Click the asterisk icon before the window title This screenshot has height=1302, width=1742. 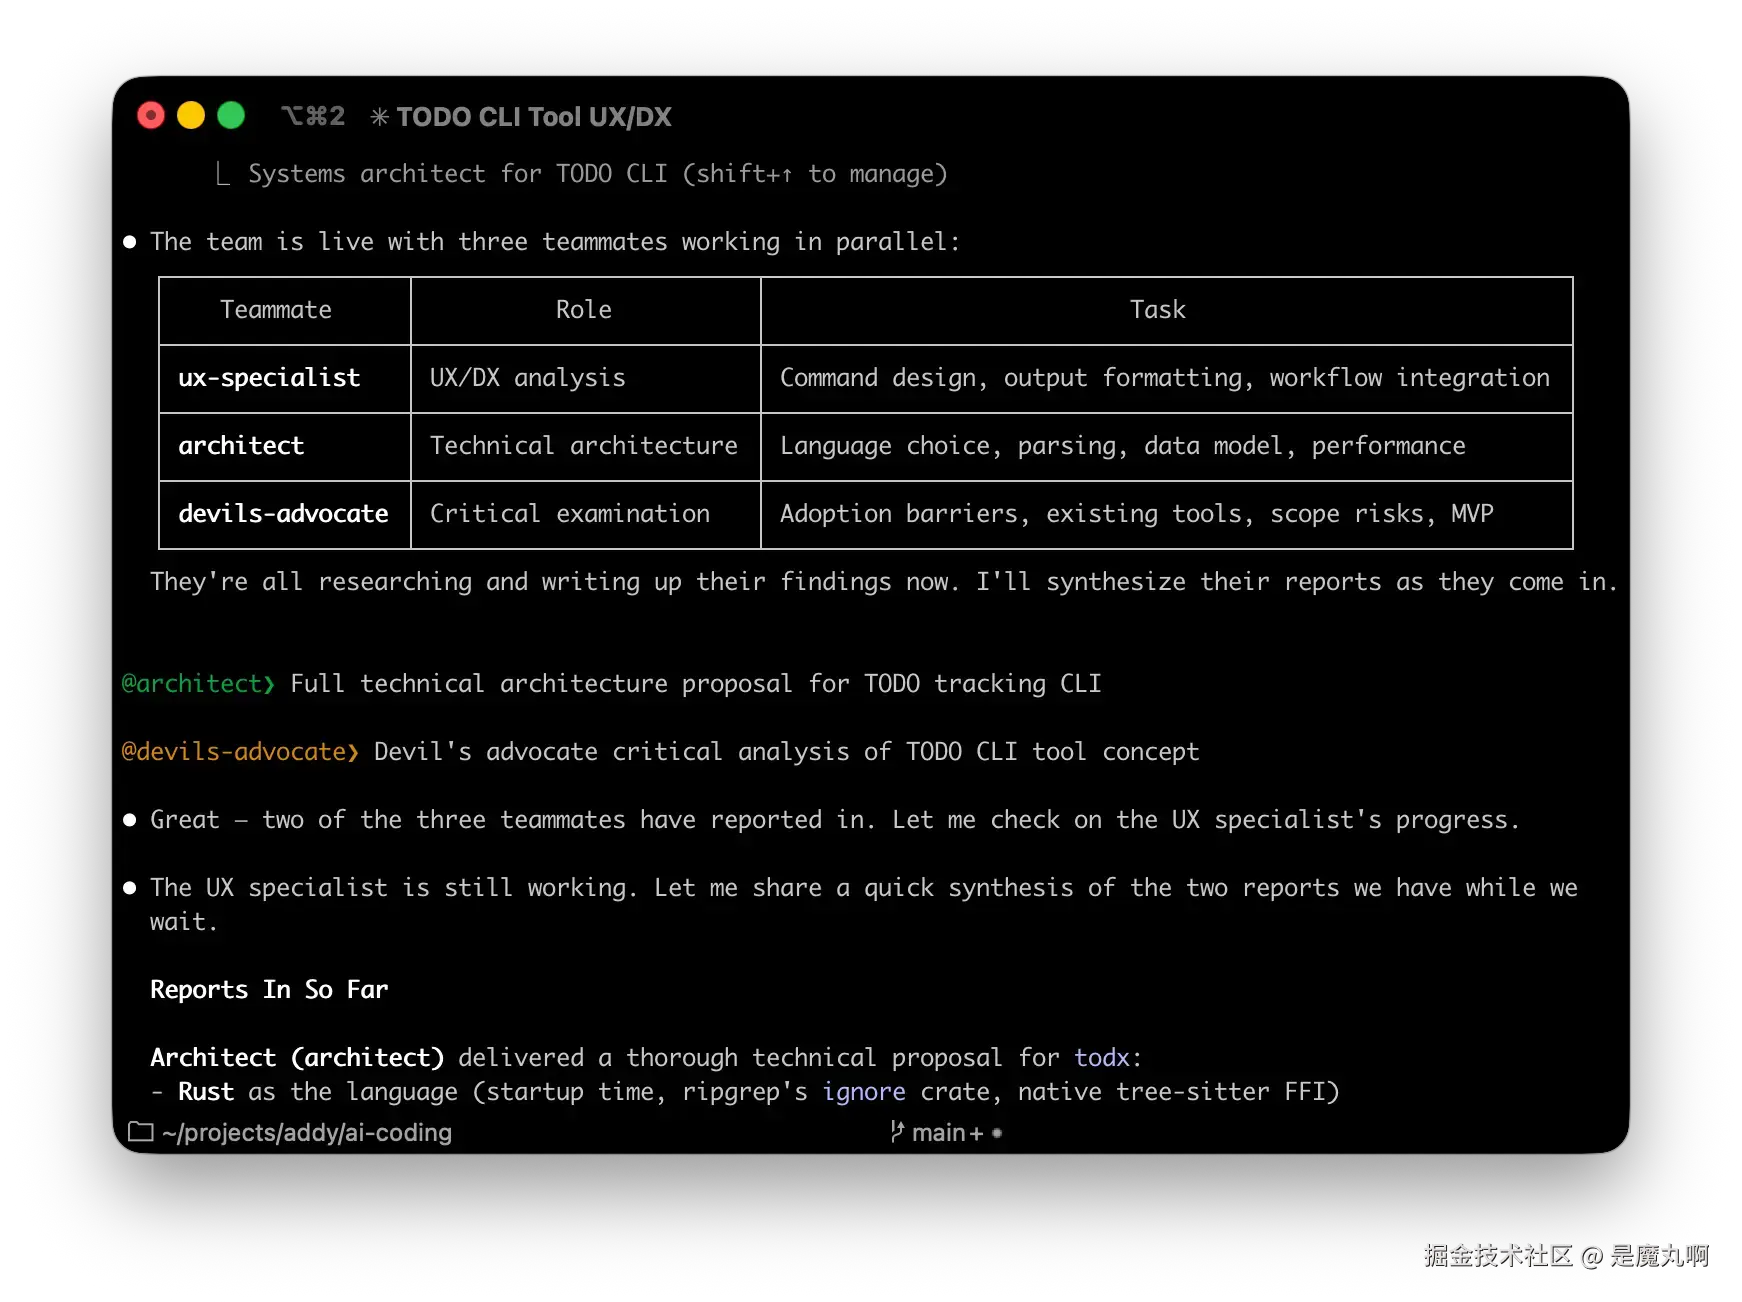pyautogui.click(x=379, y=117)
